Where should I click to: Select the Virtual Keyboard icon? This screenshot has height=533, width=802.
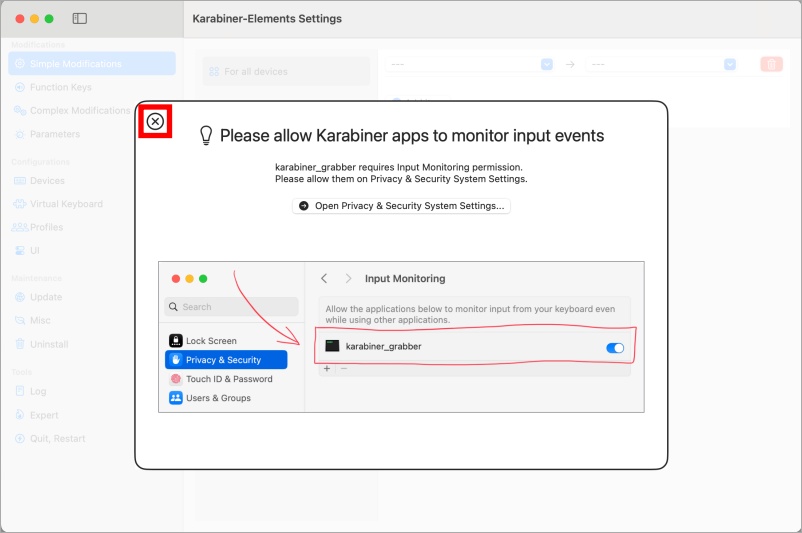point(20,204)
